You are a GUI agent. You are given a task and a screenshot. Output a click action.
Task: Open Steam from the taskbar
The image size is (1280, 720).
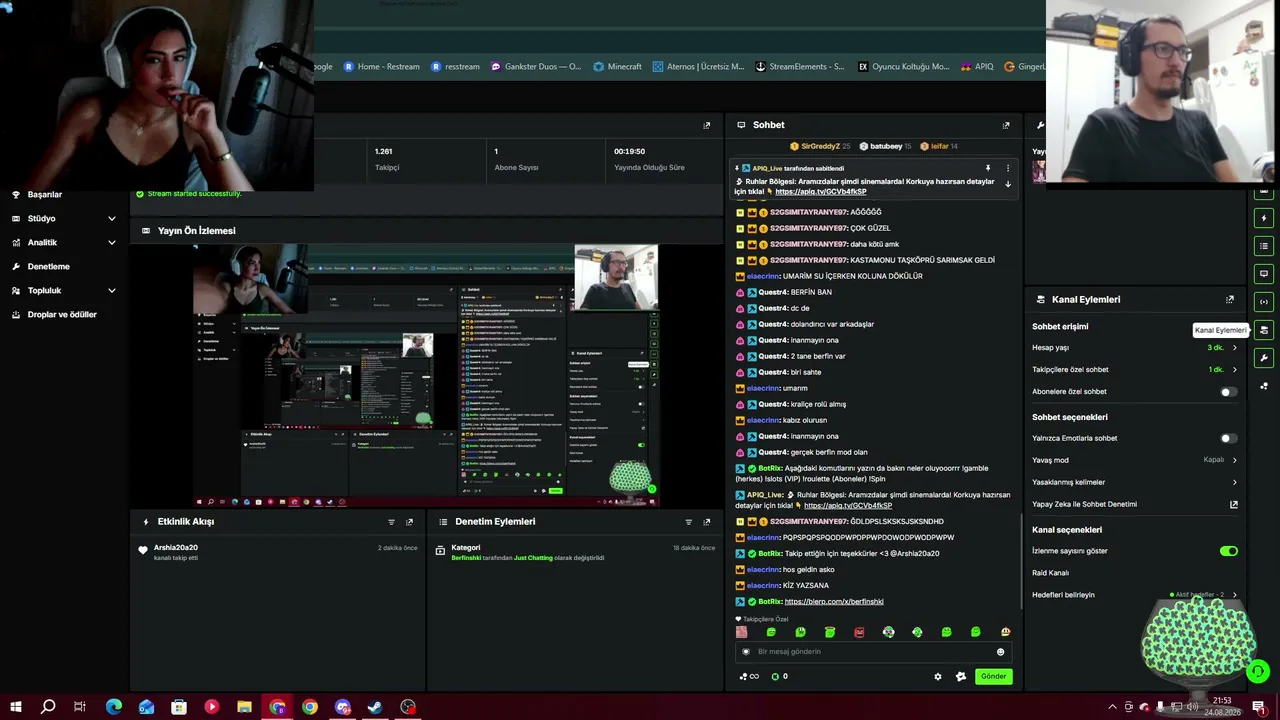(375, 707)
